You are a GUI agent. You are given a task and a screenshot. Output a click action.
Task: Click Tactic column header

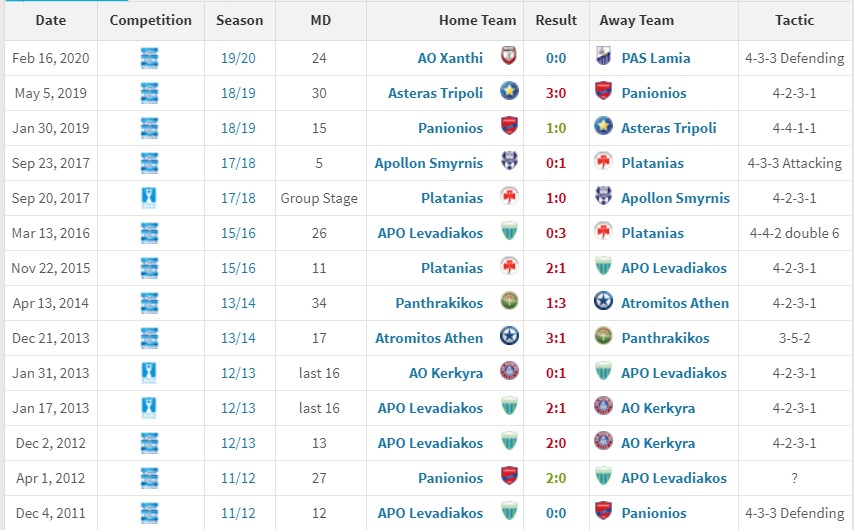tap(795, 20)
